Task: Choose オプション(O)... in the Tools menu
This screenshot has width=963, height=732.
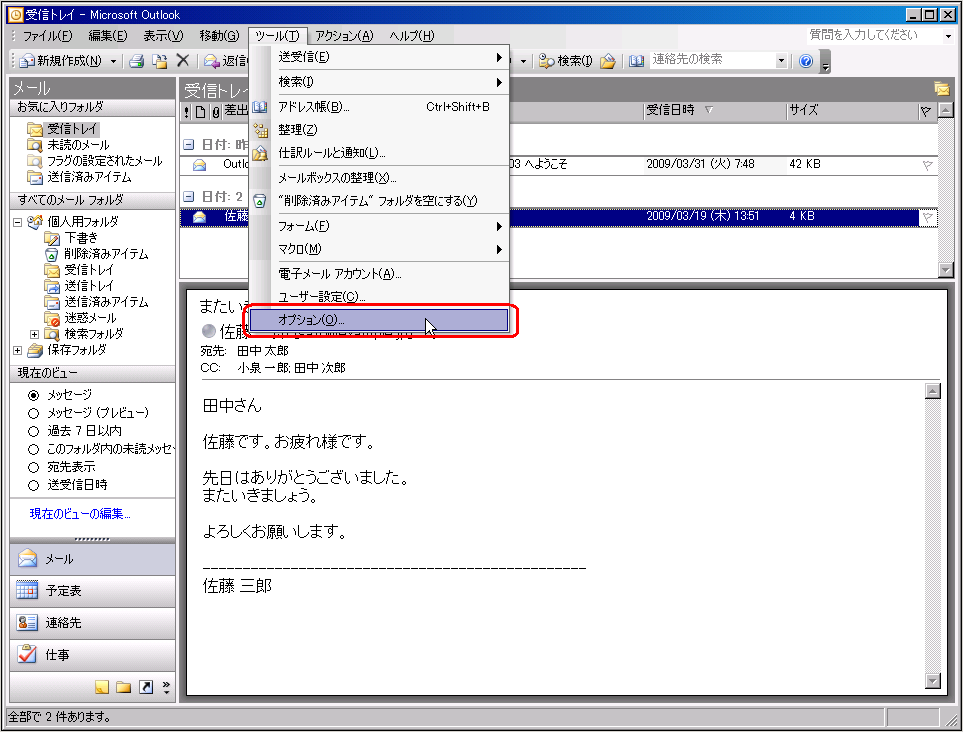Action: [379, 320]
